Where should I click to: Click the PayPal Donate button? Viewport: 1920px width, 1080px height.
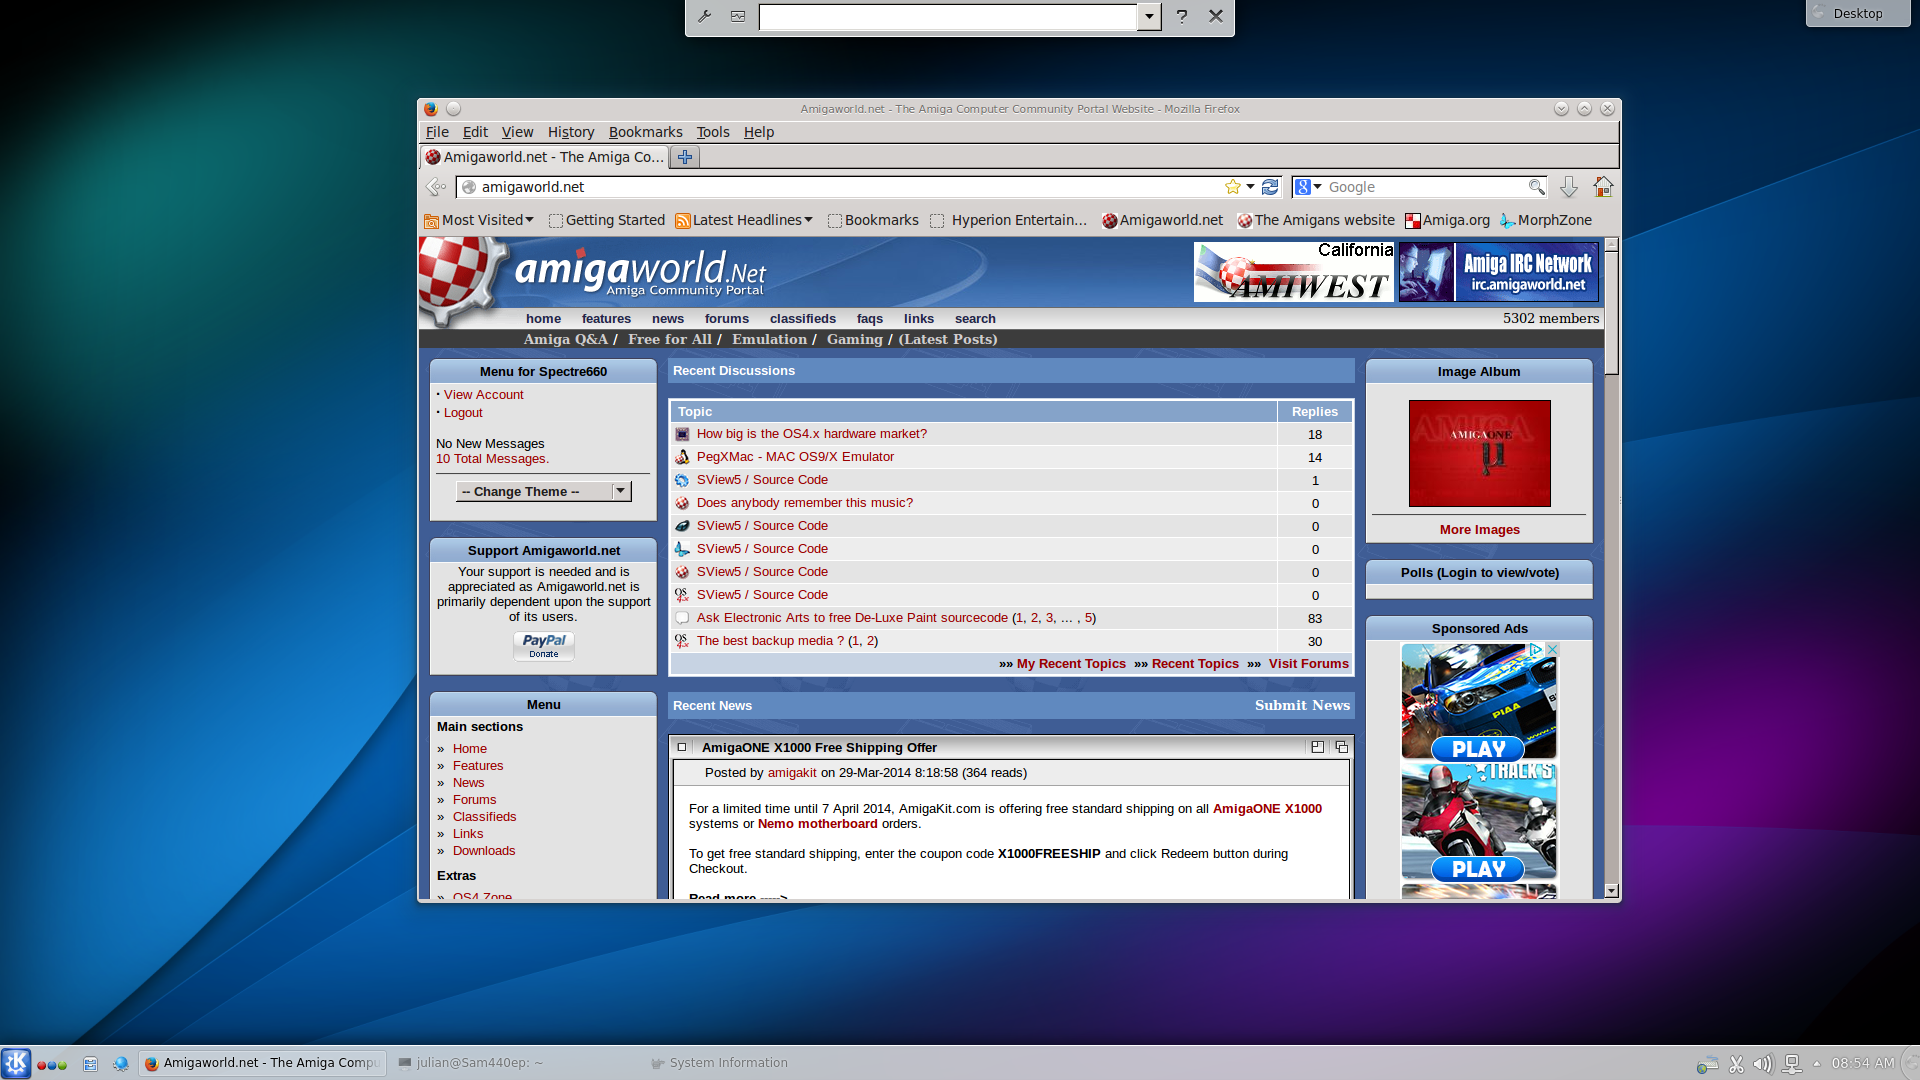click(544, 646)
